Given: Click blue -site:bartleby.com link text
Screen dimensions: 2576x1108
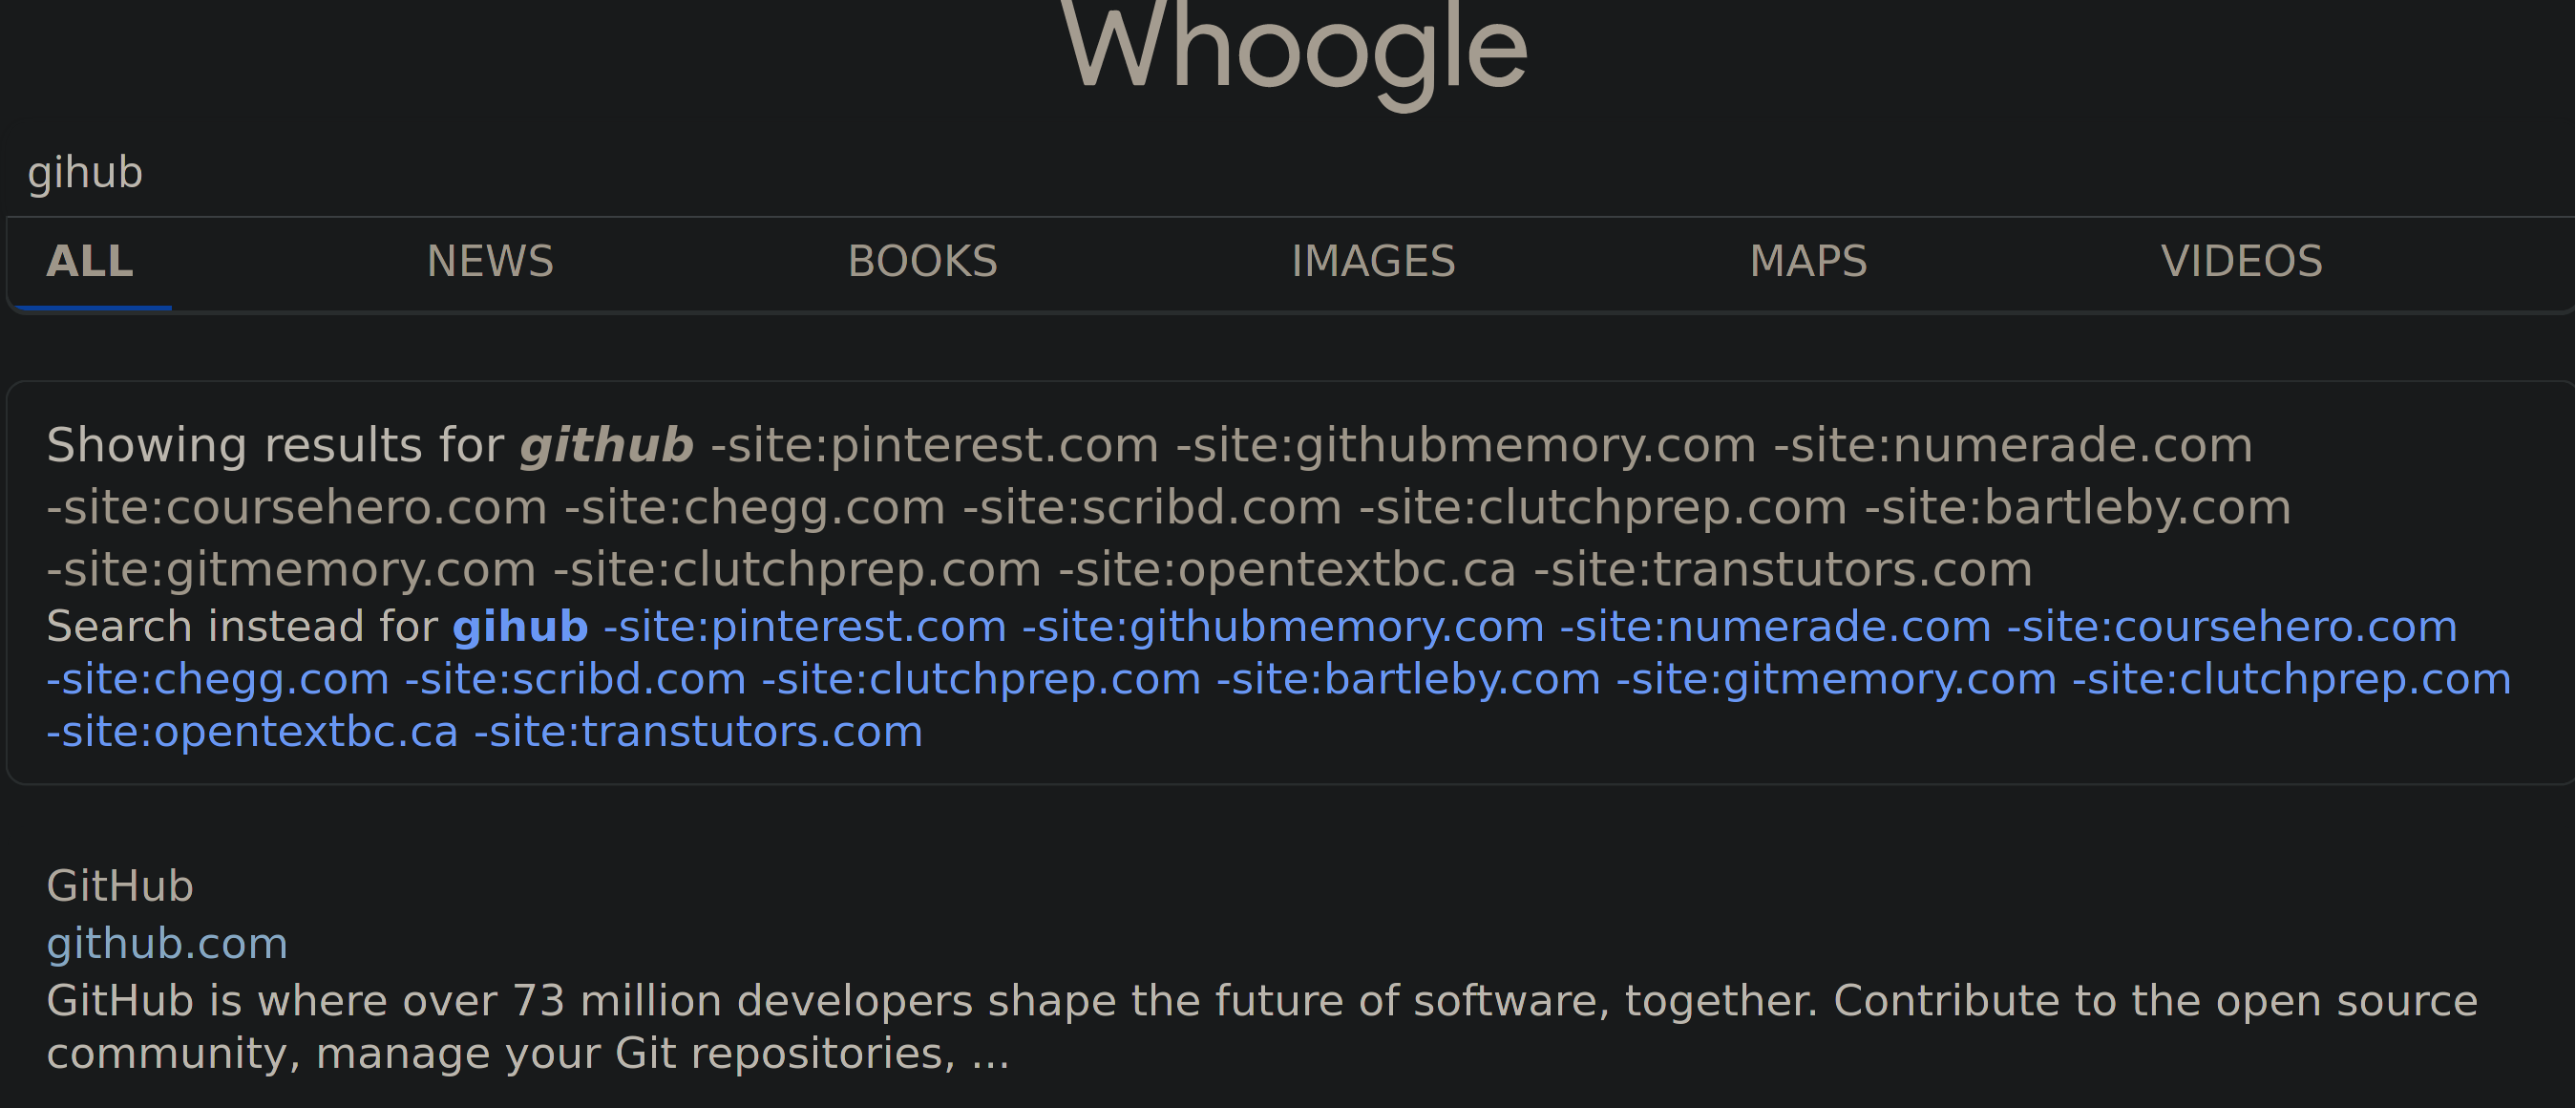Looking at the screenshot, I should (x=1408, y=680).
